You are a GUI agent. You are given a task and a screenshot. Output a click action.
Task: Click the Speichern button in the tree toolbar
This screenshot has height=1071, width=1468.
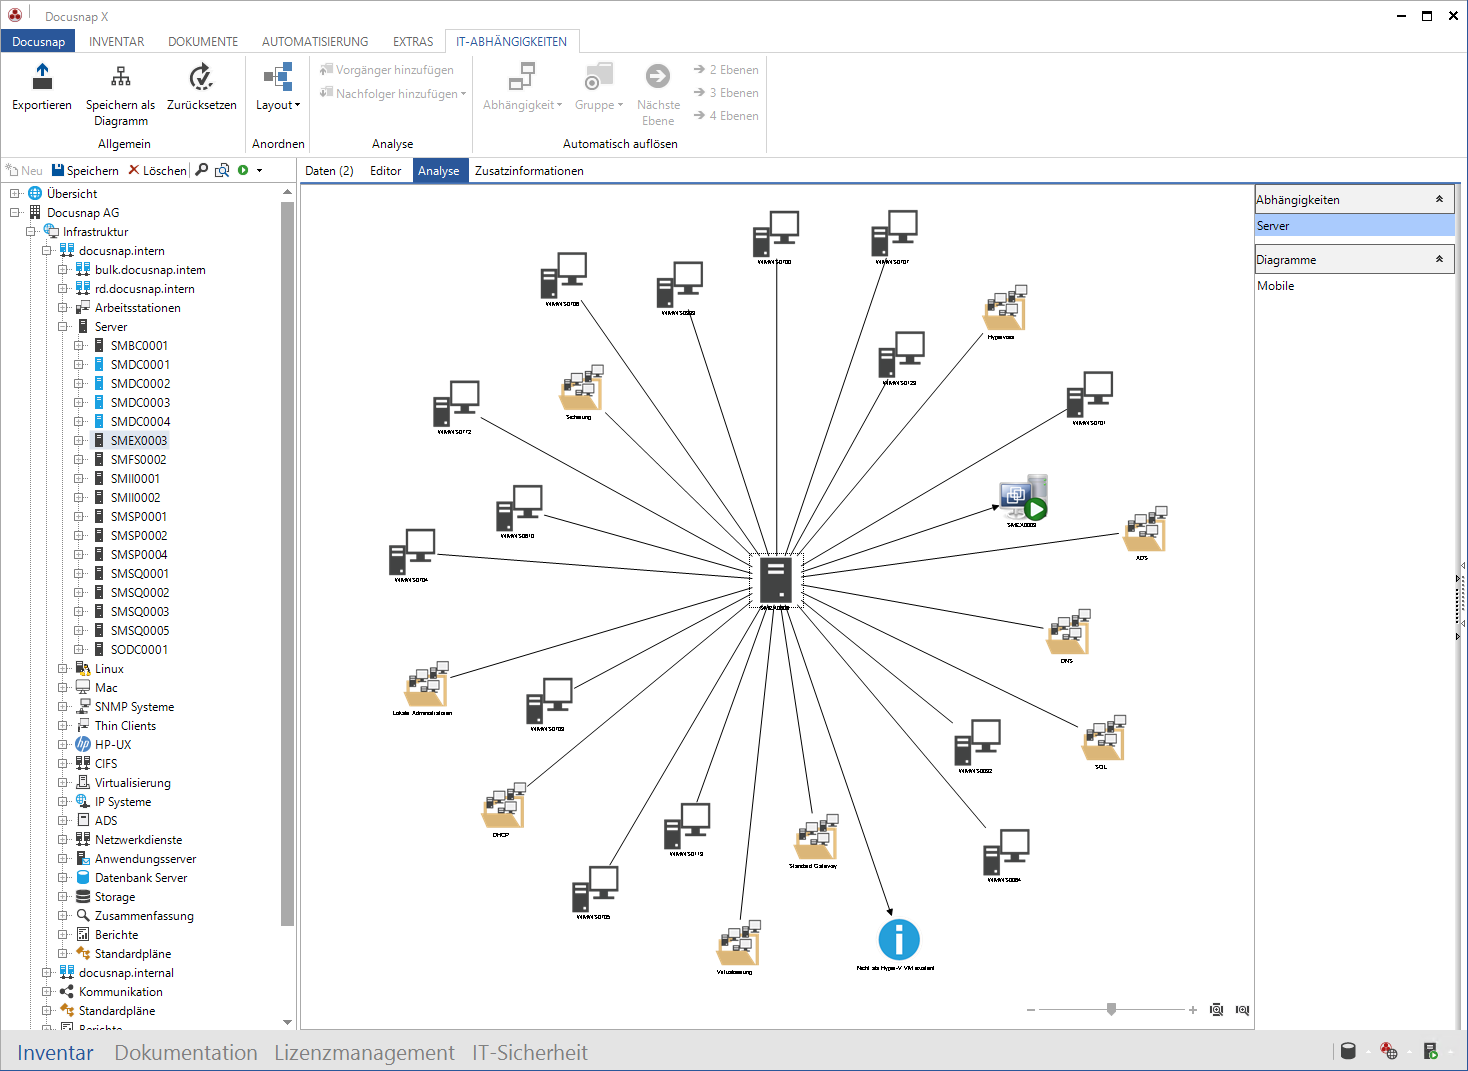point(85,171)
